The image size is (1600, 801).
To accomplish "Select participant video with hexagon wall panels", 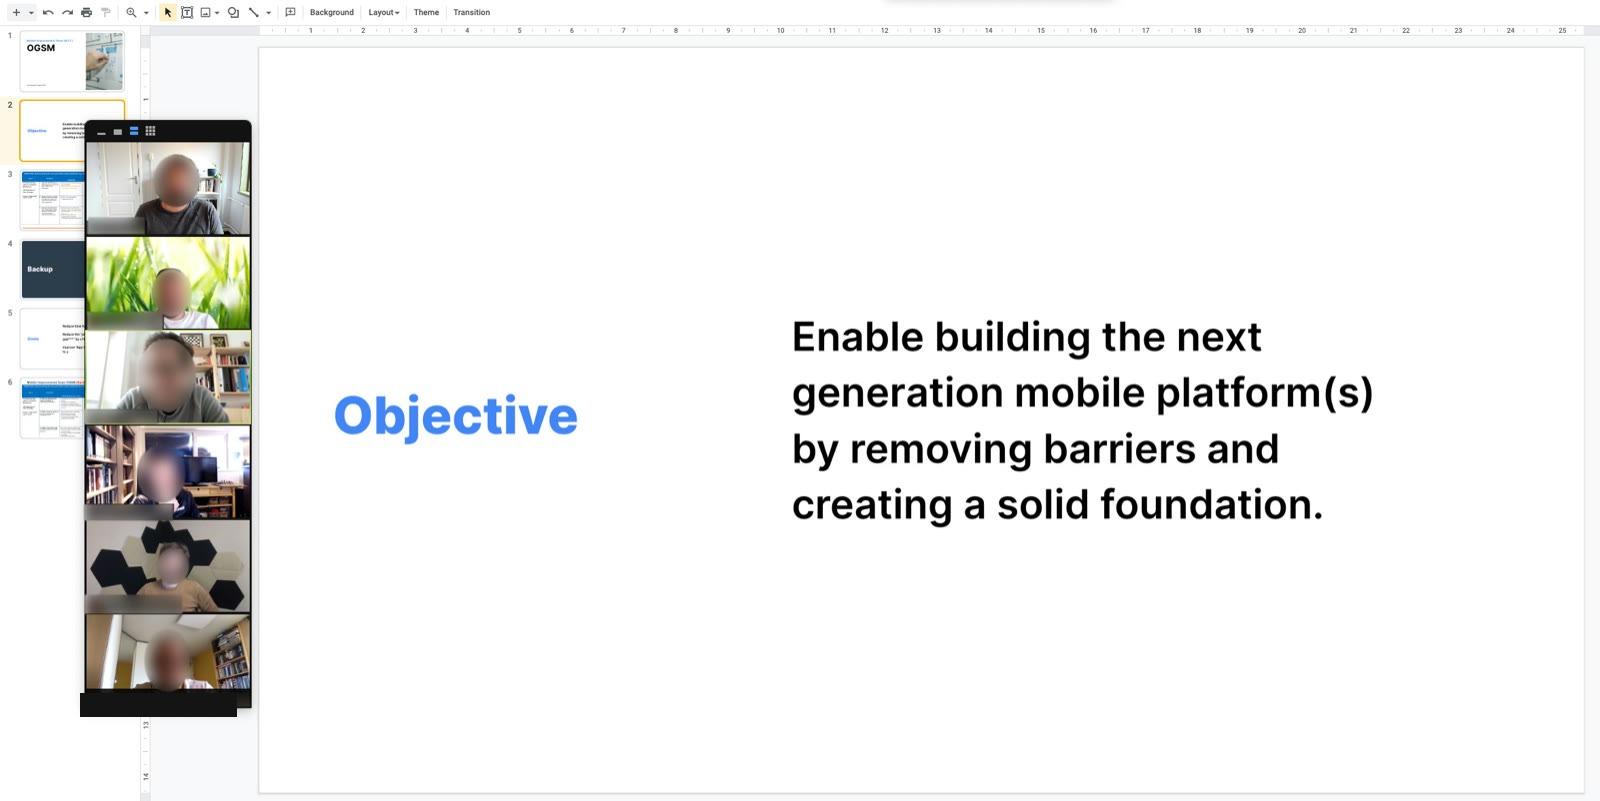I will 168,566.
